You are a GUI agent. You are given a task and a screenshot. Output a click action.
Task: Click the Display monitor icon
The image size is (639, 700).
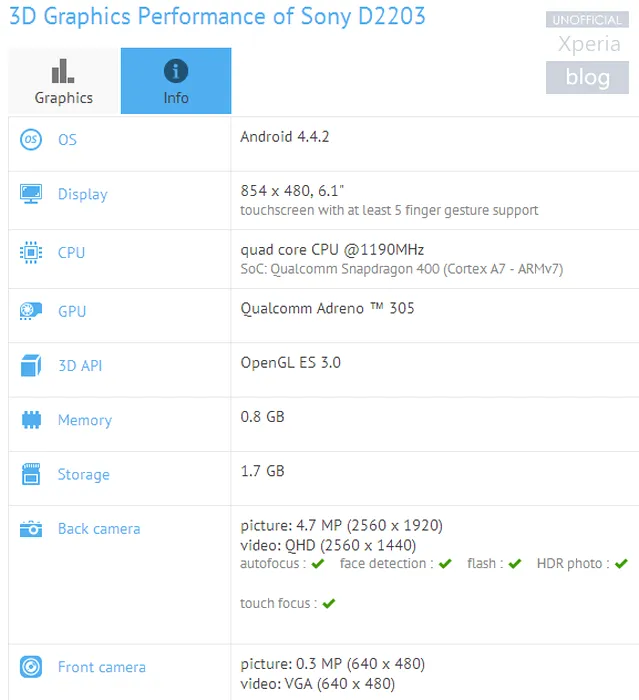(x=31, y=194)
